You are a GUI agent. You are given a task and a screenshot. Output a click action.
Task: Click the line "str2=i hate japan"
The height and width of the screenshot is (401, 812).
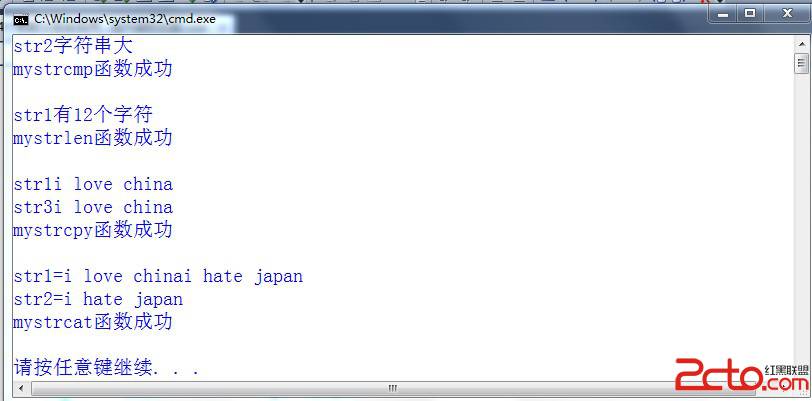(x=98, y=299)
